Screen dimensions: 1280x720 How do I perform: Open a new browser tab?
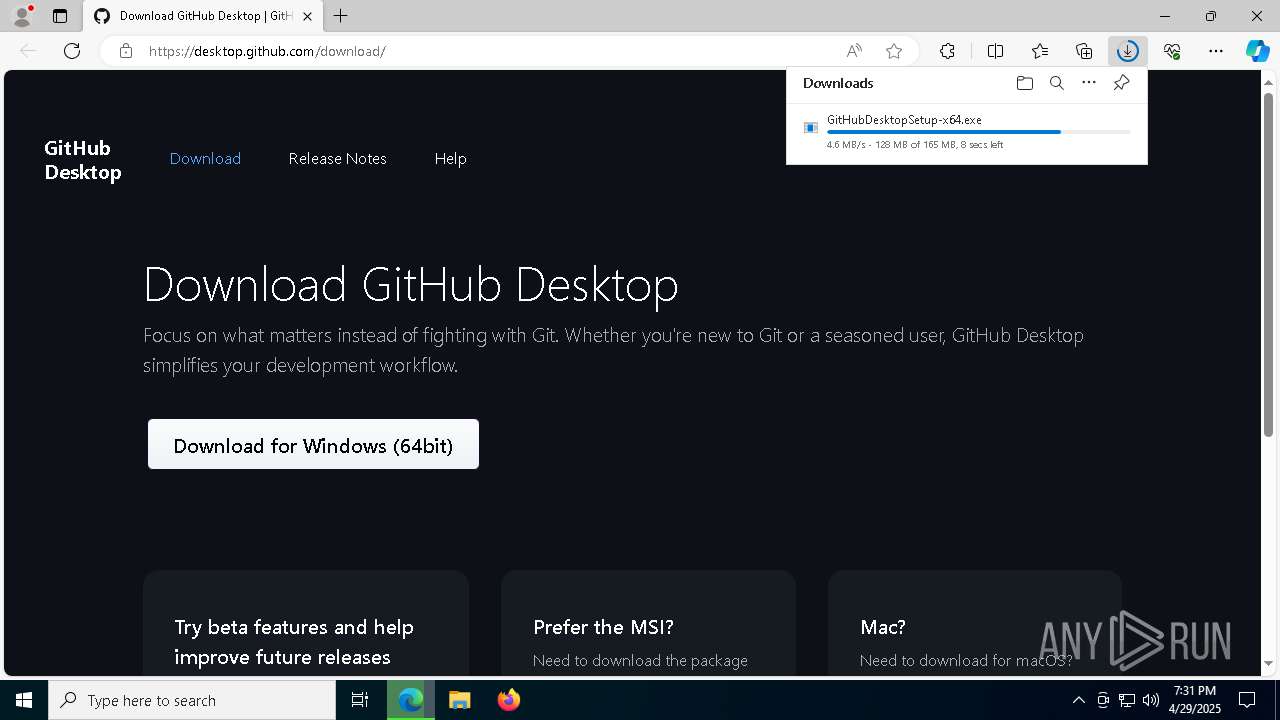click(341, 16)
